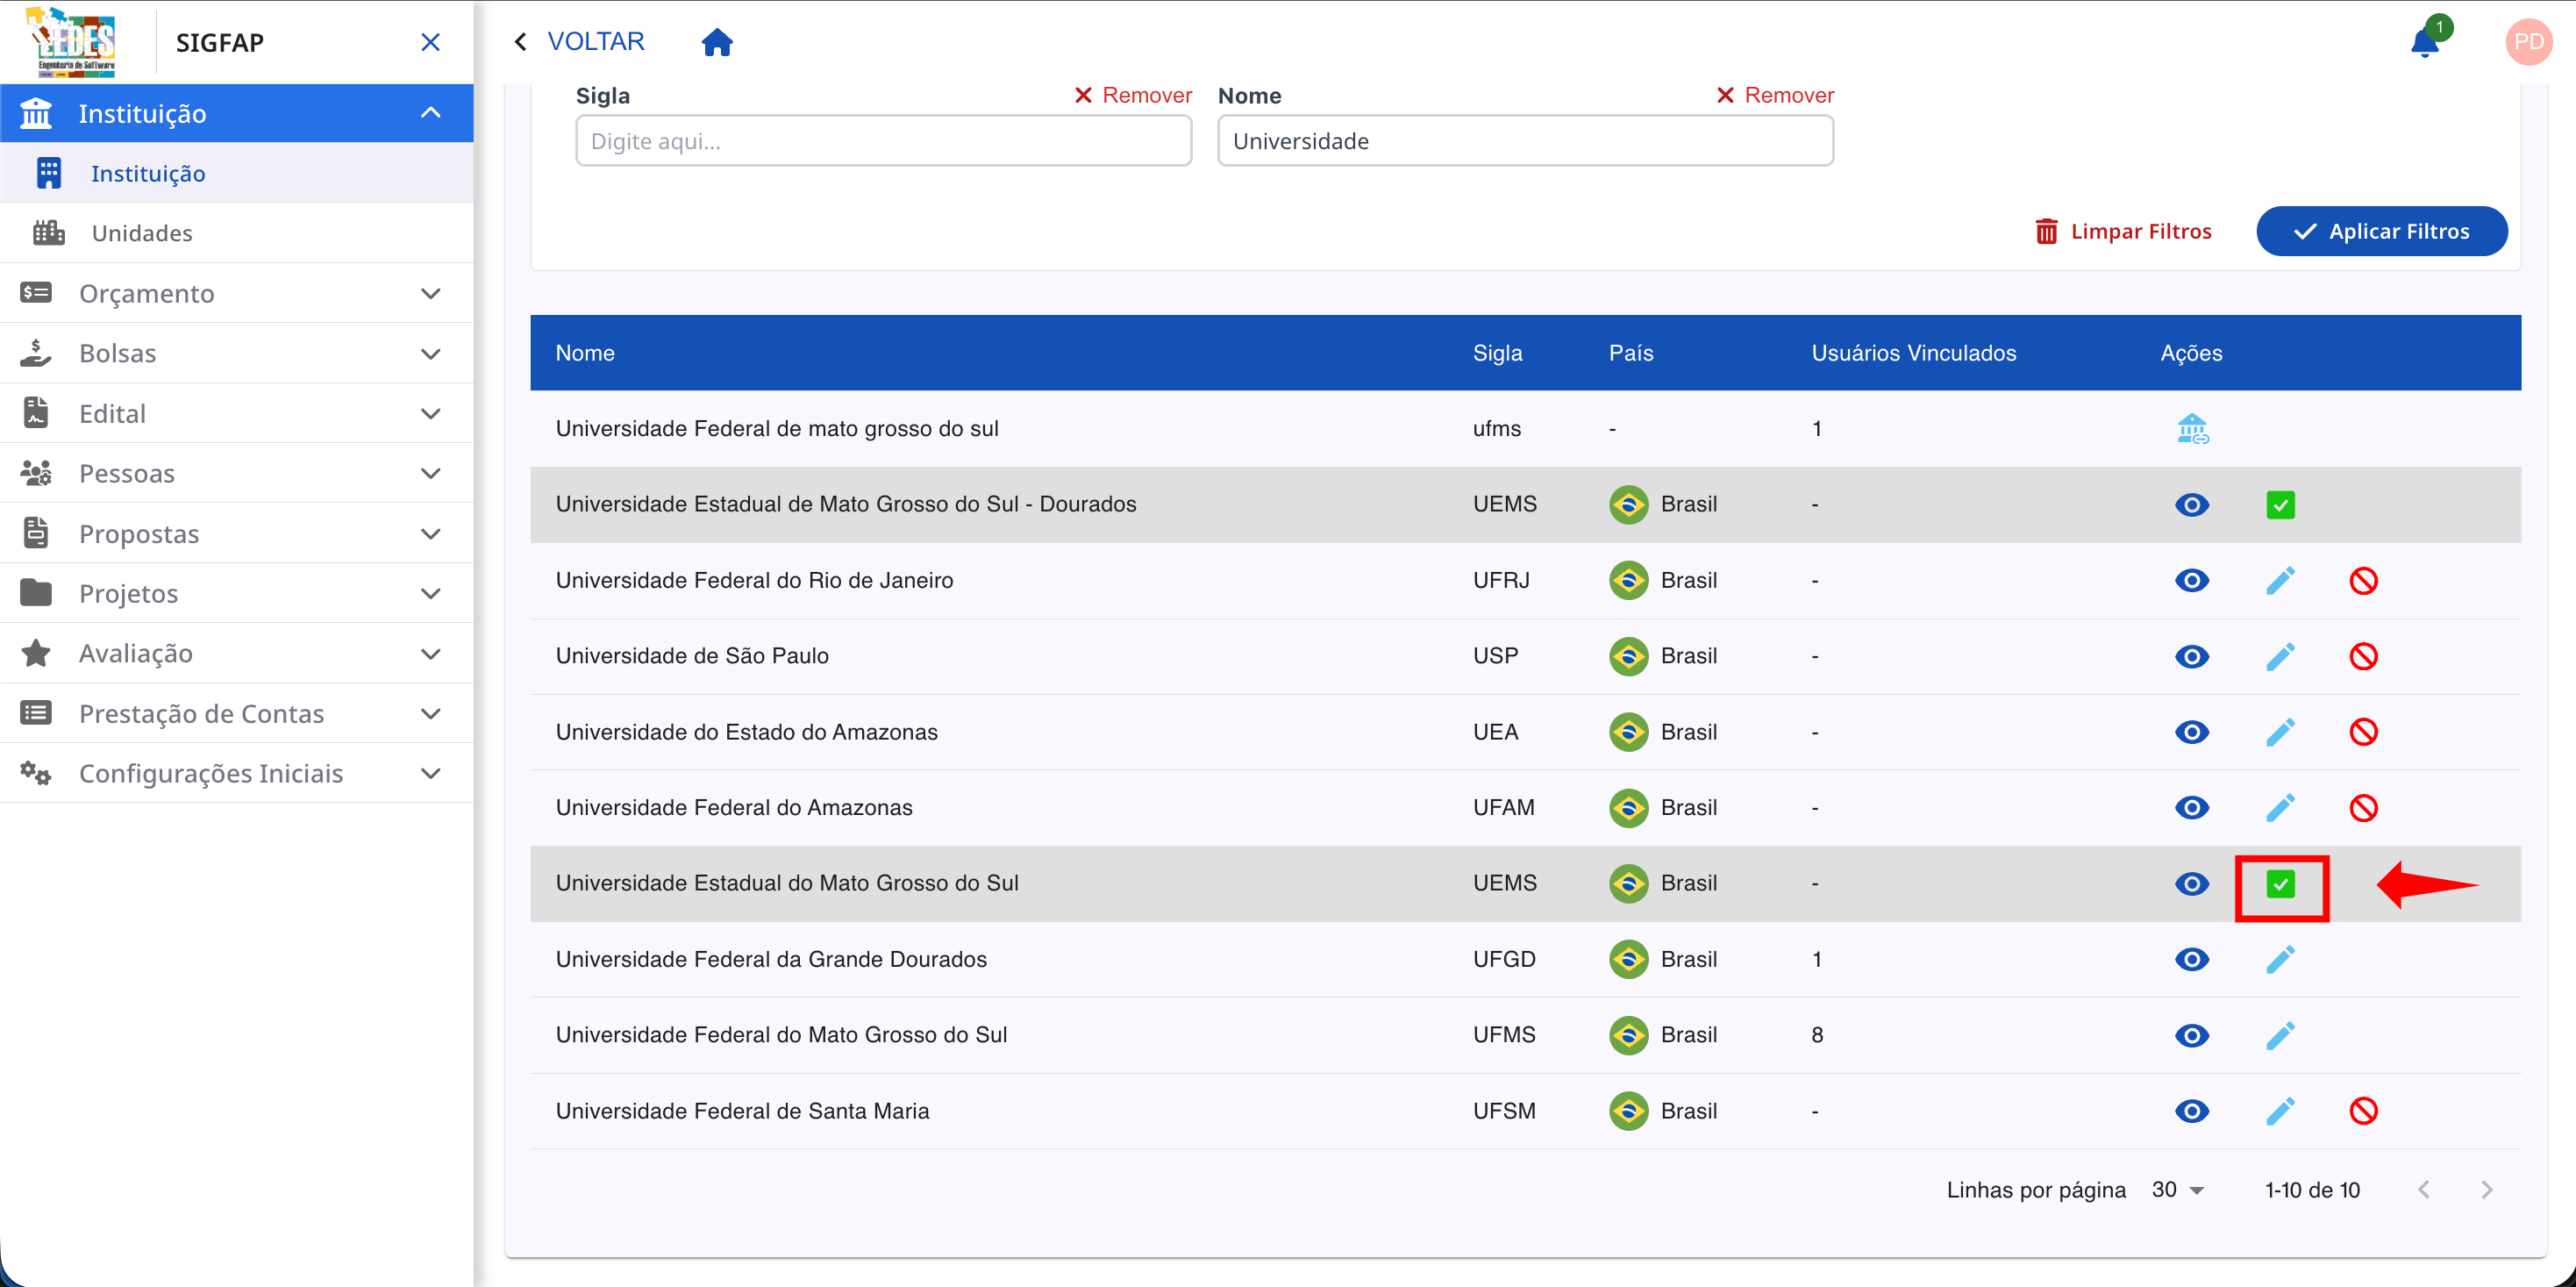The image size is (2576, 1287).
Task: View Universidade Federal da Grande Dourados eye icon
Action: coord(2191,960)
